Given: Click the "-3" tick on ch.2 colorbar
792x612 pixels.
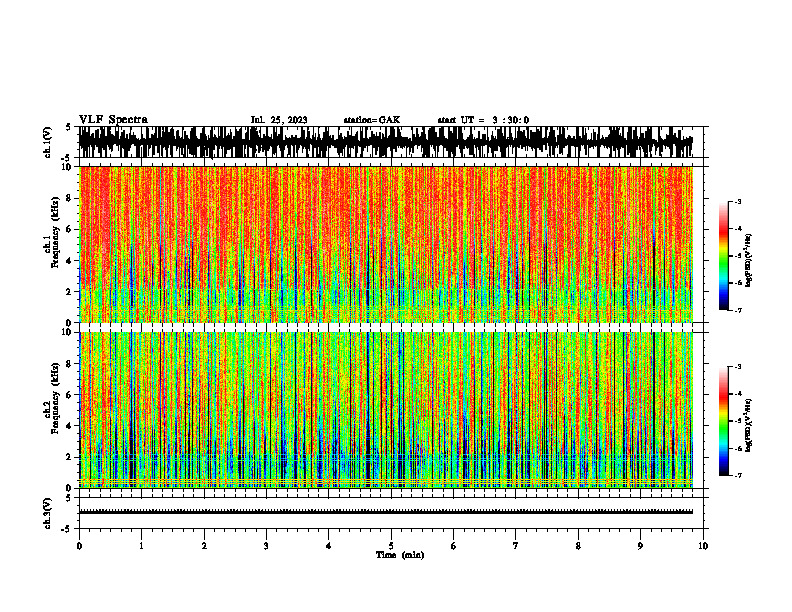Looking at the screenshot, I should coord(738,367).
